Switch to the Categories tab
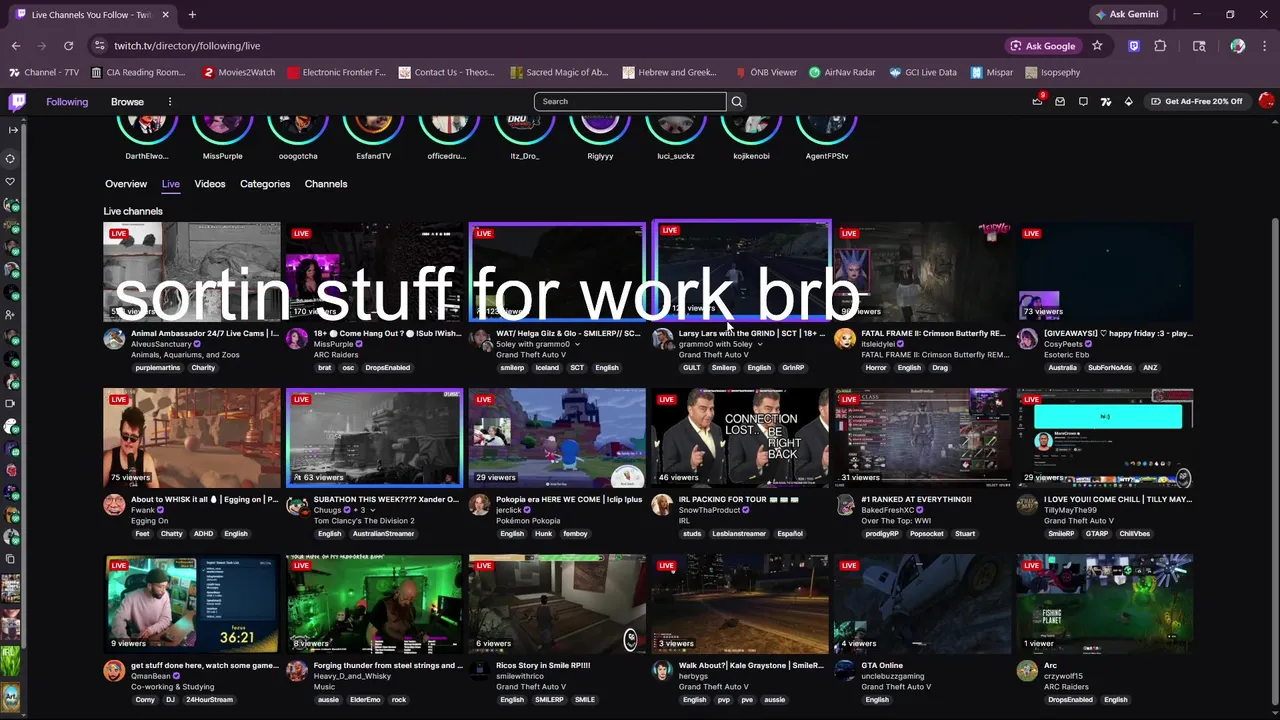1280x720 pixels. [265, 184]
